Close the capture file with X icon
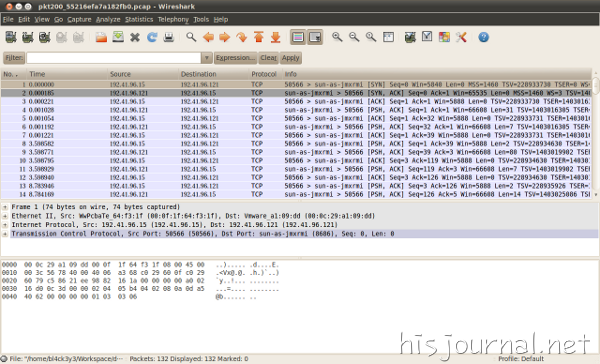Viewport: 600px width, 364px height. pyautogui.click(x=135, y=37)
